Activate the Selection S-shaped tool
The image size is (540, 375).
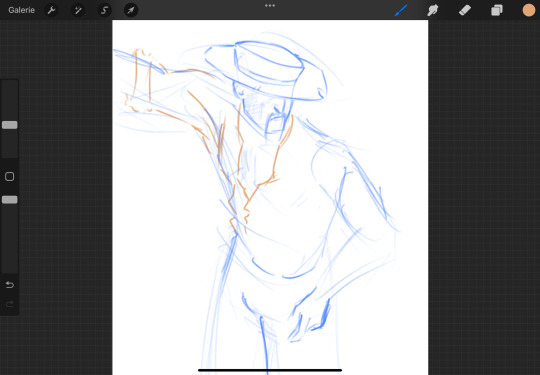coord(104,10)
